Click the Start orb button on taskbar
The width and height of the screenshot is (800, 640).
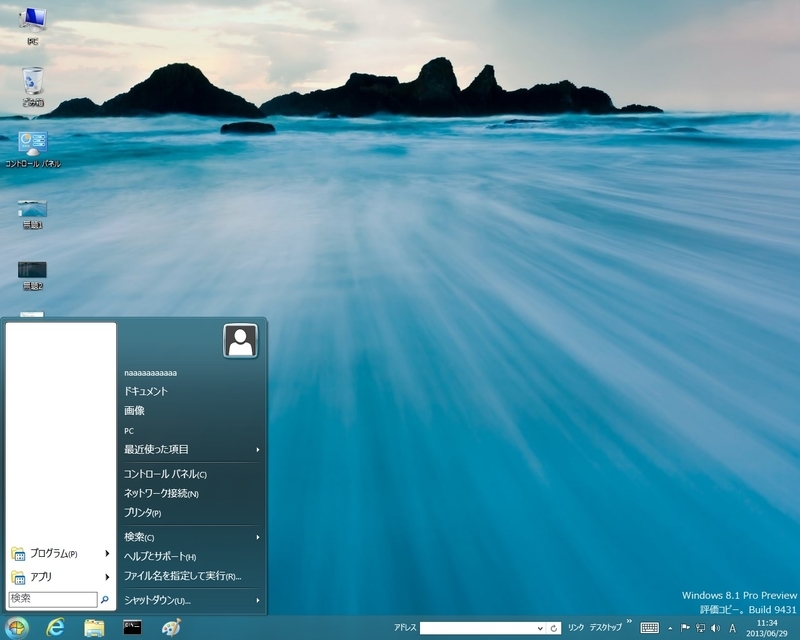tap(16, 628)
